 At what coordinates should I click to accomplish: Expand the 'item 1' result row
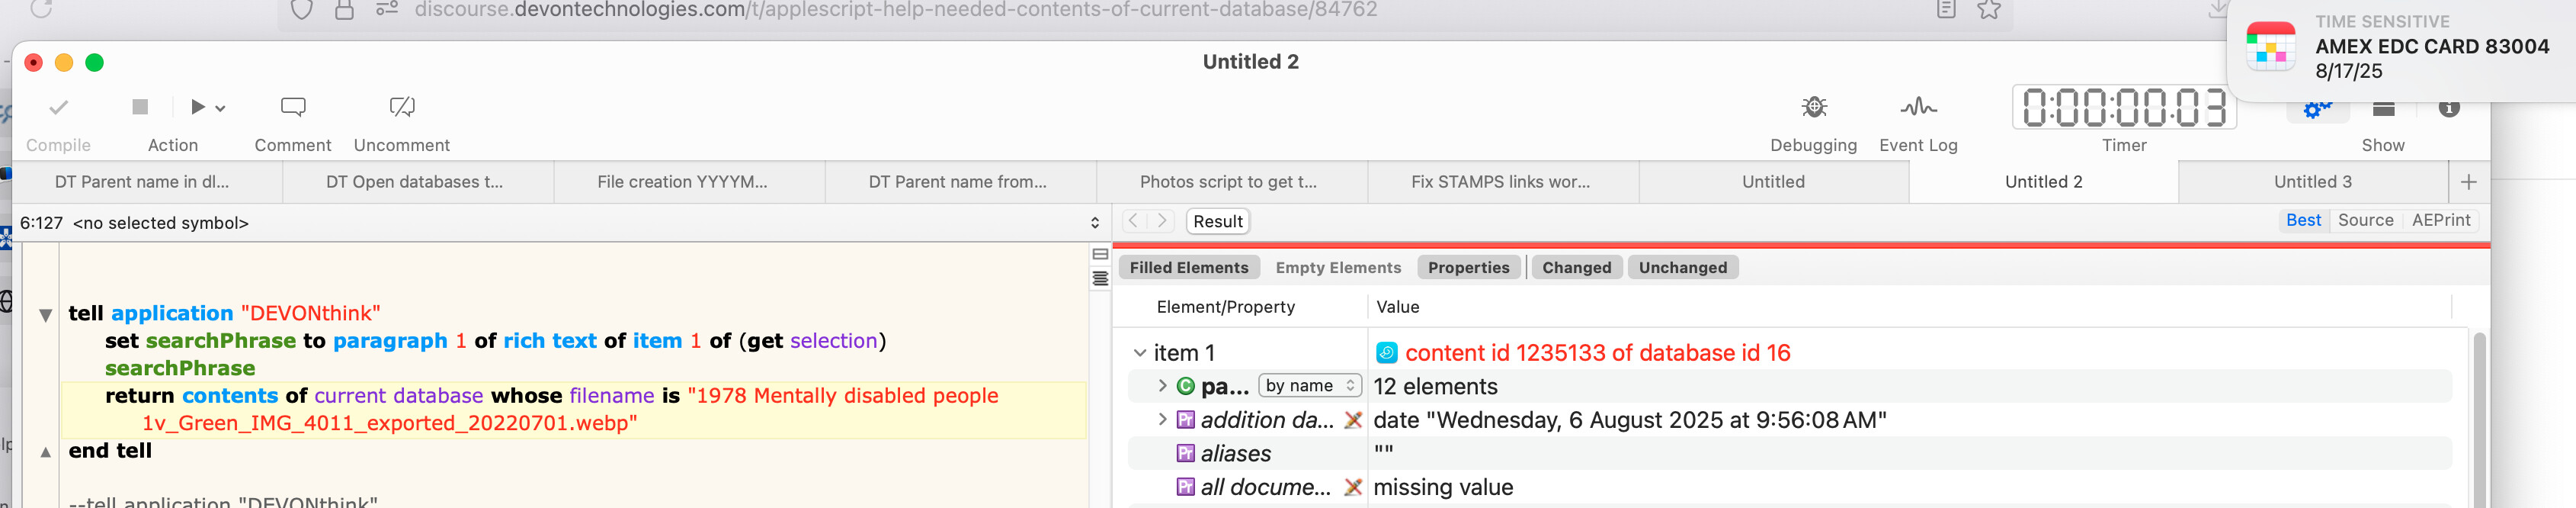(1140, 353)
